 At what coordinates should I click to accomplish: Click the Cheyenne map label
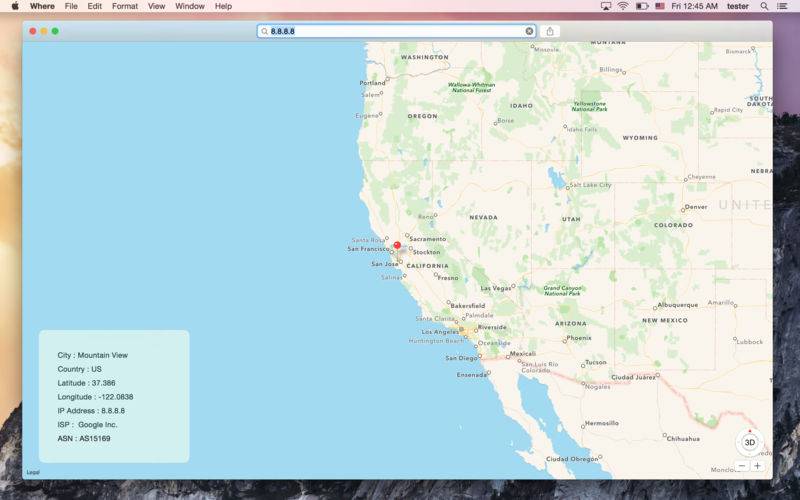701,177
